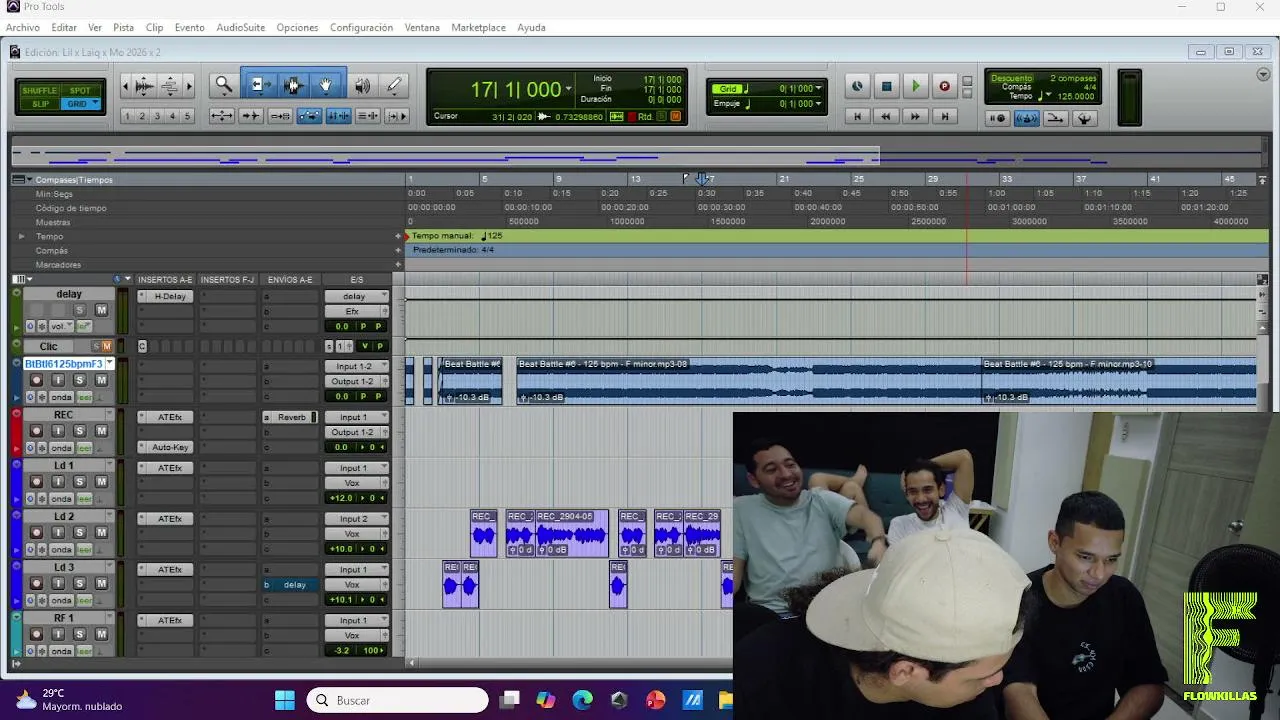Image resolution: width=1280 pixels, height=720 pixels.
Task: Open Ld 2 track Input 2 selector
Action: (356, 519)
